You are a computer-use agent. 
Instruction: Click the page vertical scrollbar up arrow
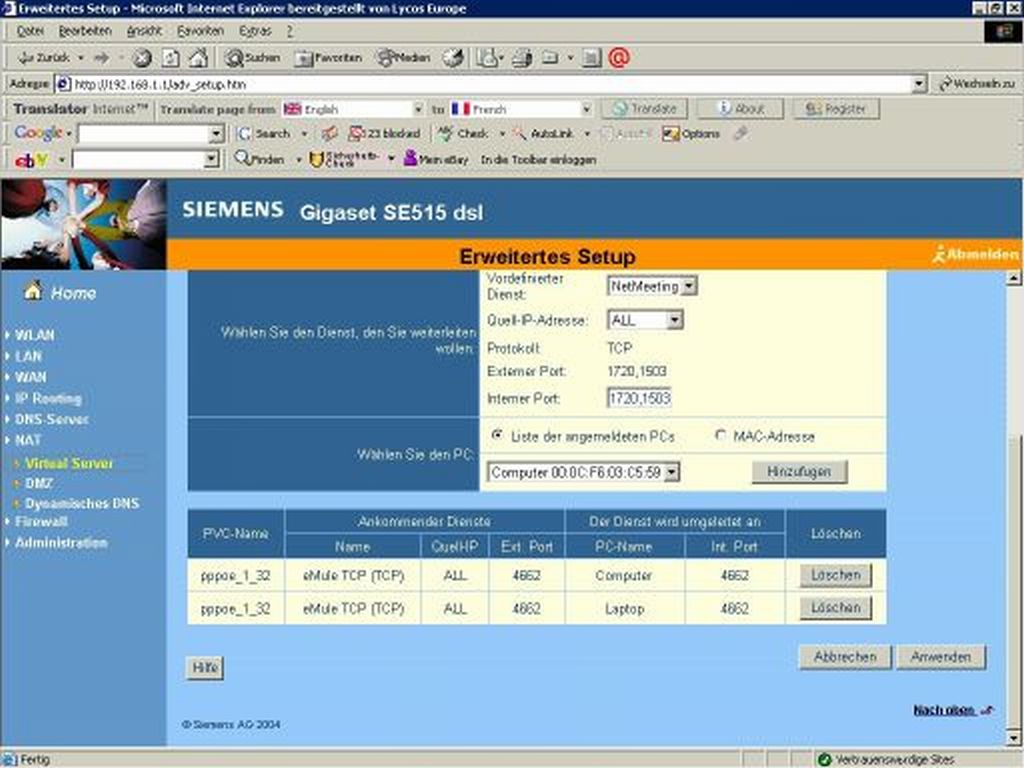[x=1013, y=278]
